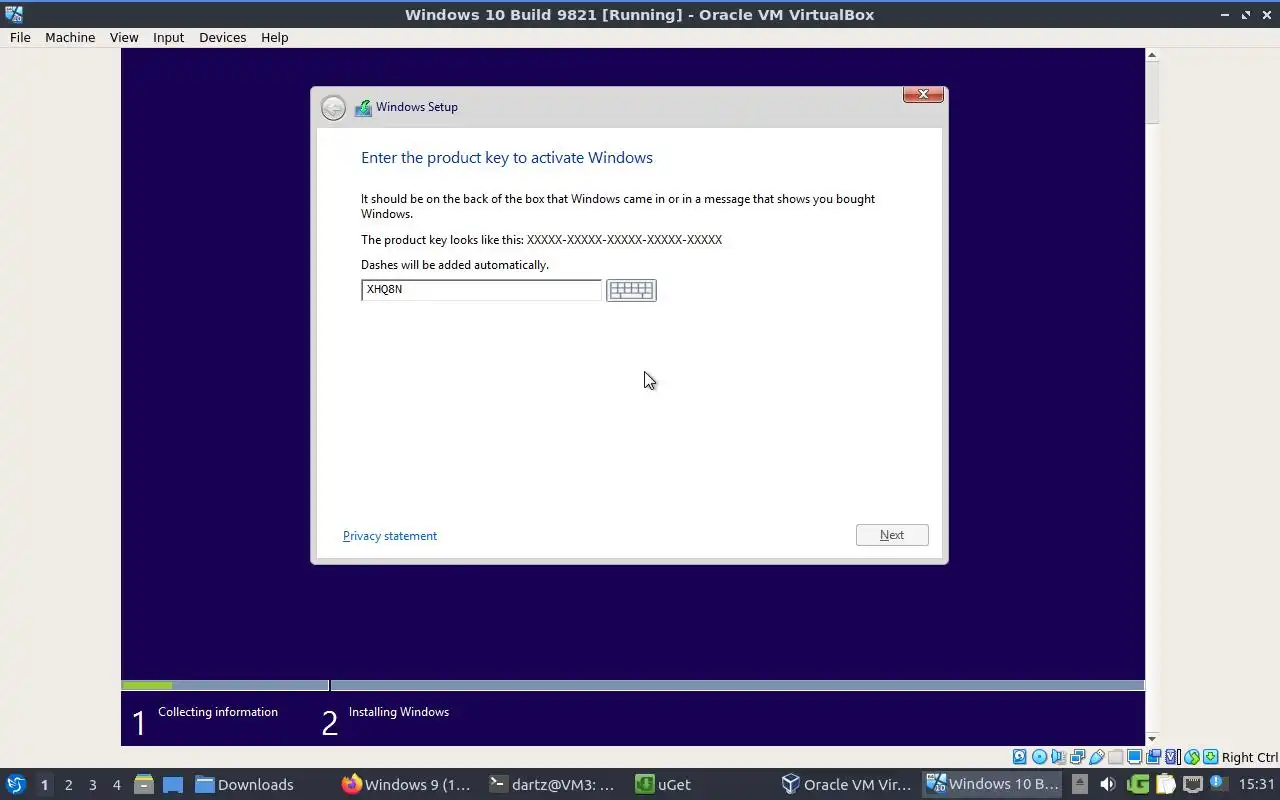Open the shared folders status icon
Viewport: 1280px width, 800px height.
point(1115,757)
